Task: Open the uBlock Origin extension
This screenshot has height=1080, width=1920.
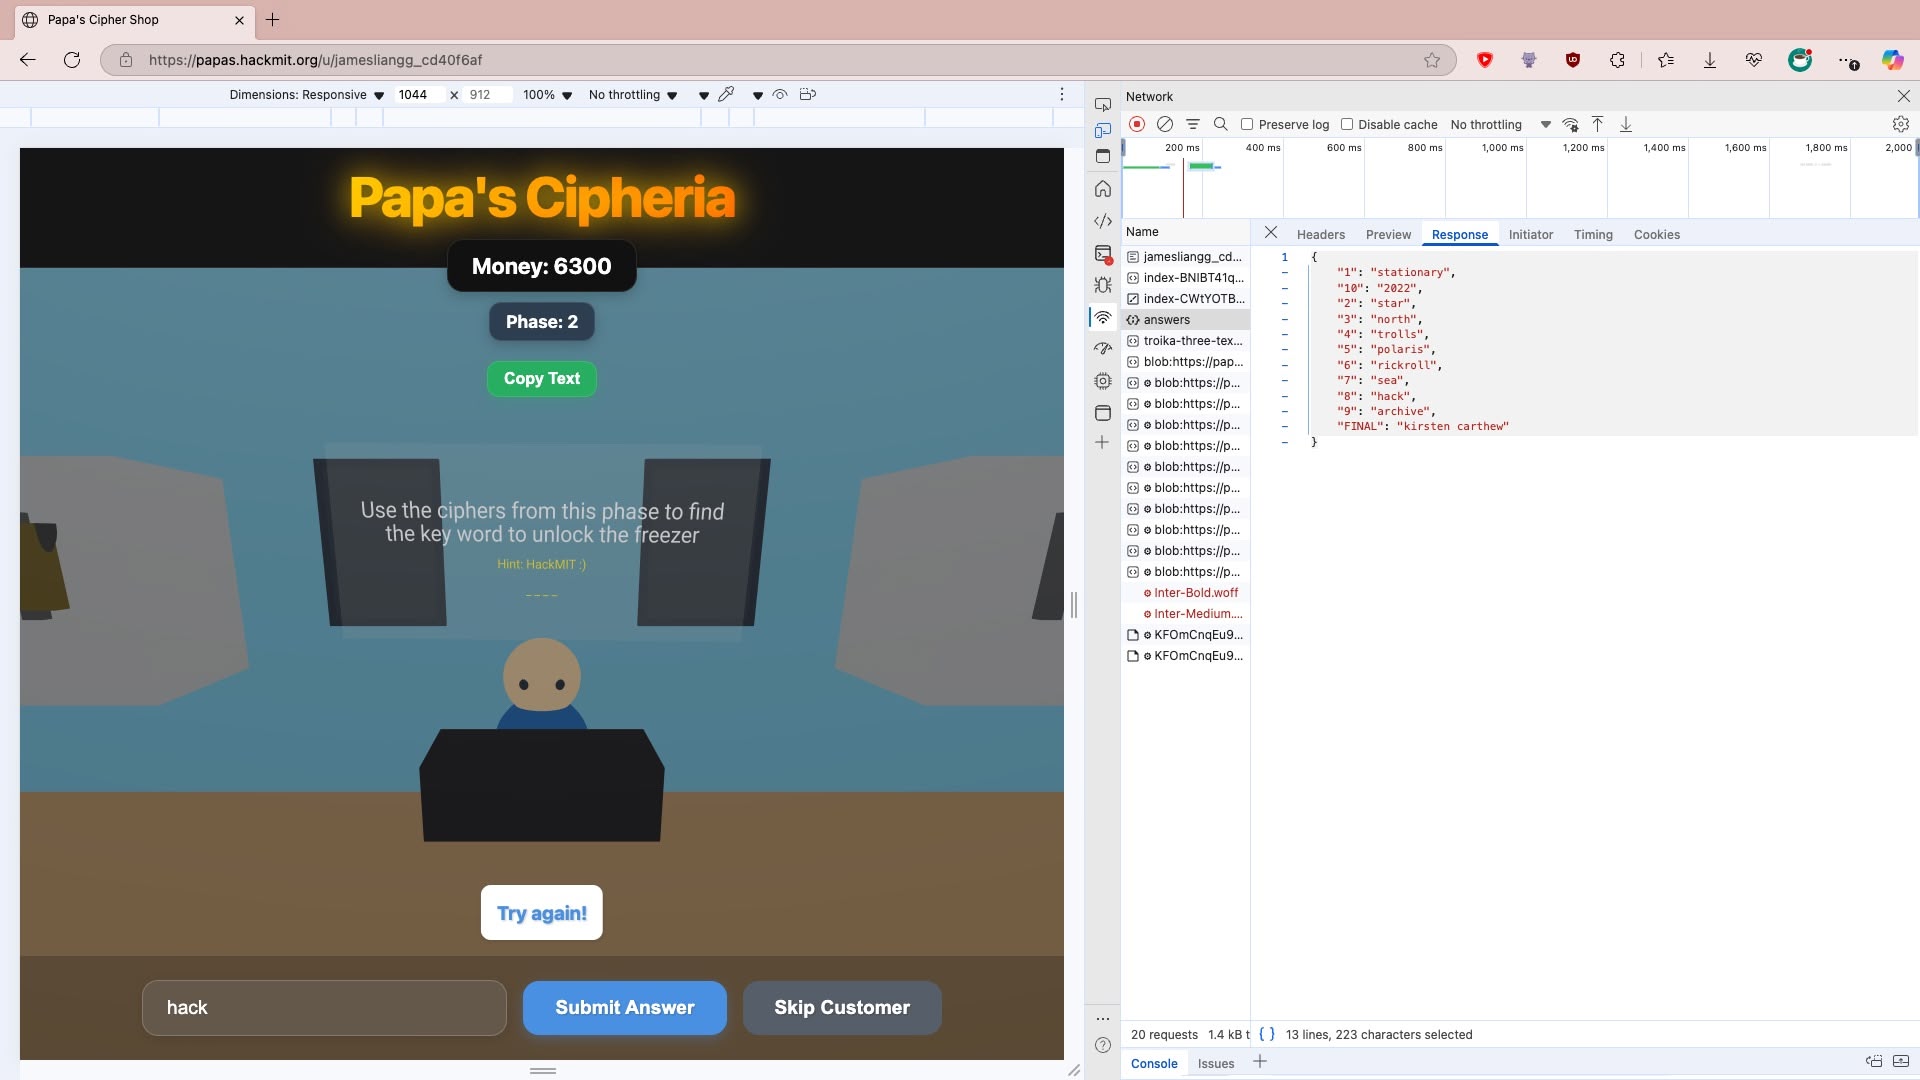Action: click(1573, 60)
